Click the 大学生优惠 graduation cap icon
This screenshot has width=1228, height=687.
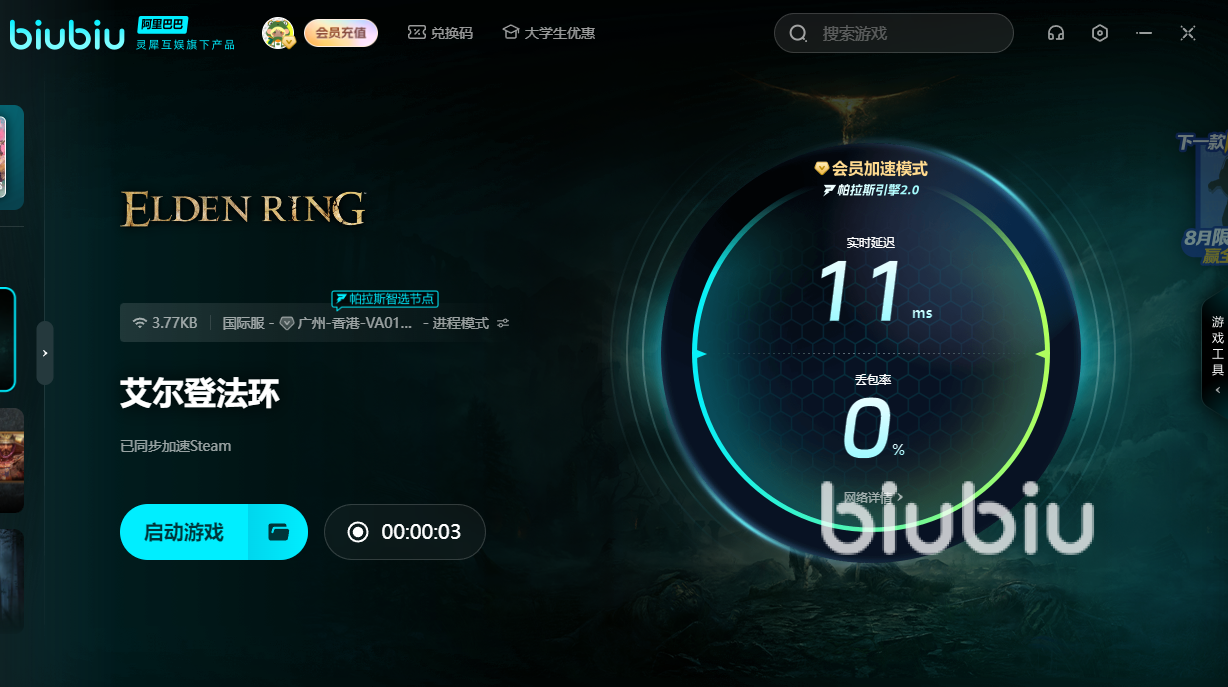pyautogui.click(x=511, y=33)
